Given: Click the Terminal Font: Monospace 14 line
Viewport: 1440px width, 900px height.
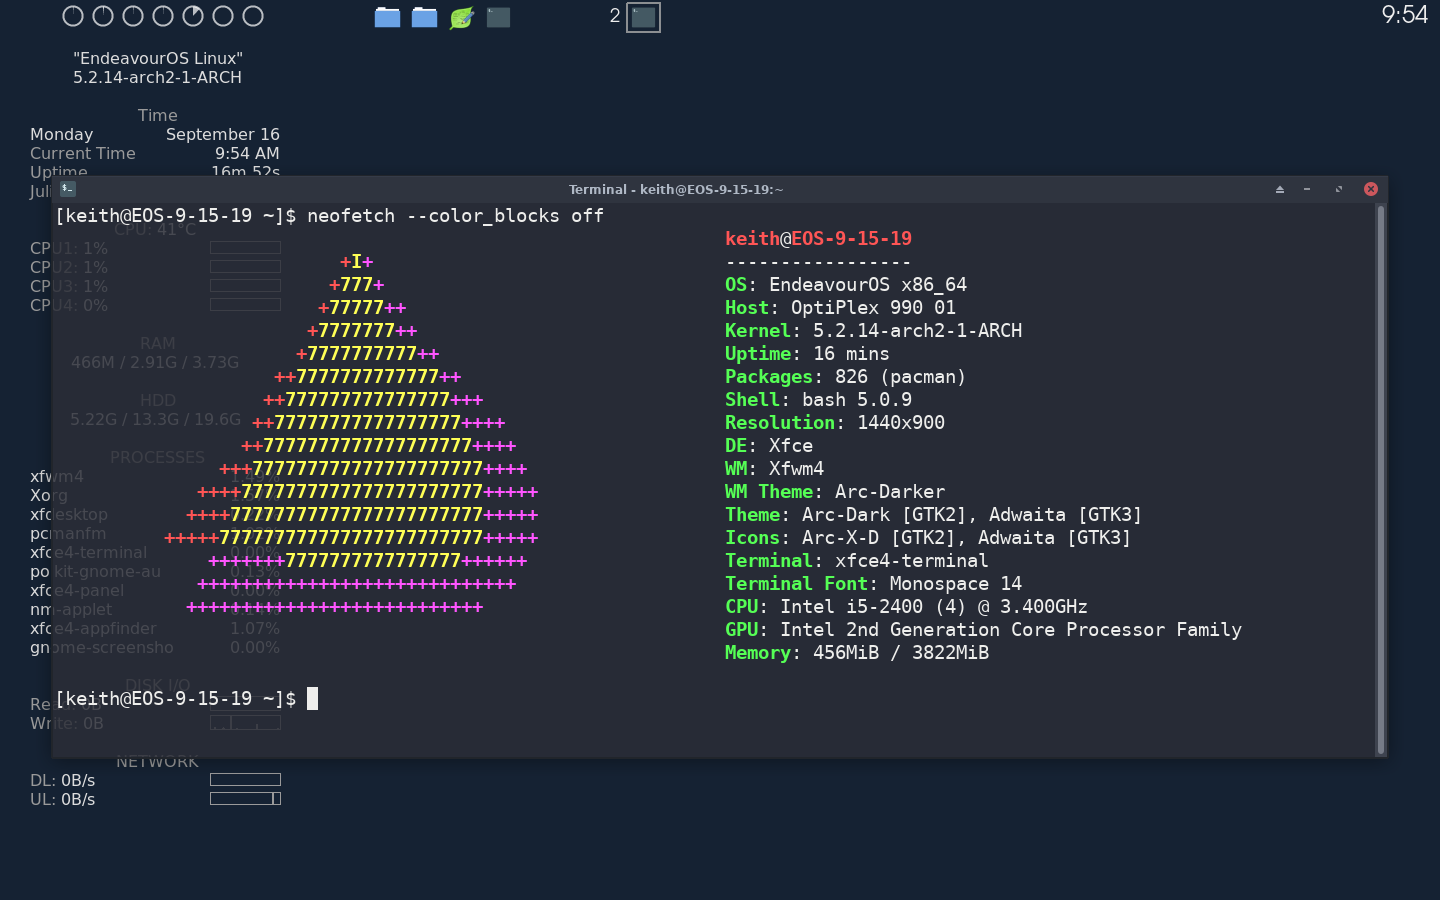Looking at the screenshot, I should tap(873, 584).
